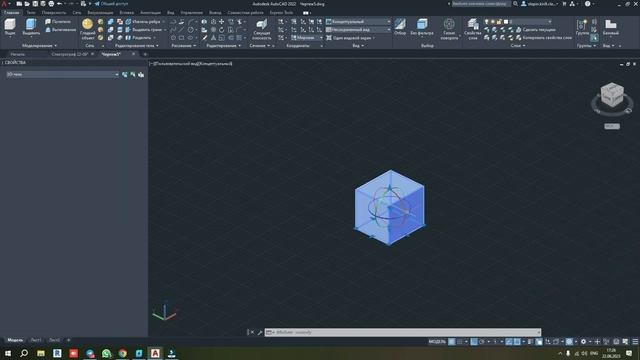This screenshot has height=360, width=640.
Task: Open the Без фильтра selection filter
Action: click(422, 27)
